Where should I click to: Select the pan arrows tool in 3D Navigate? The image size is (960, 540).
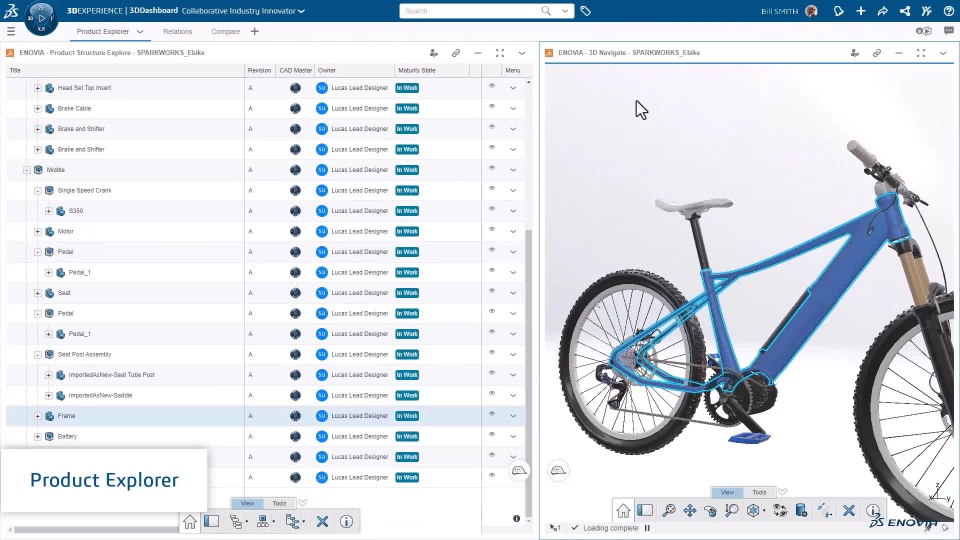click(x=689, y=511)
